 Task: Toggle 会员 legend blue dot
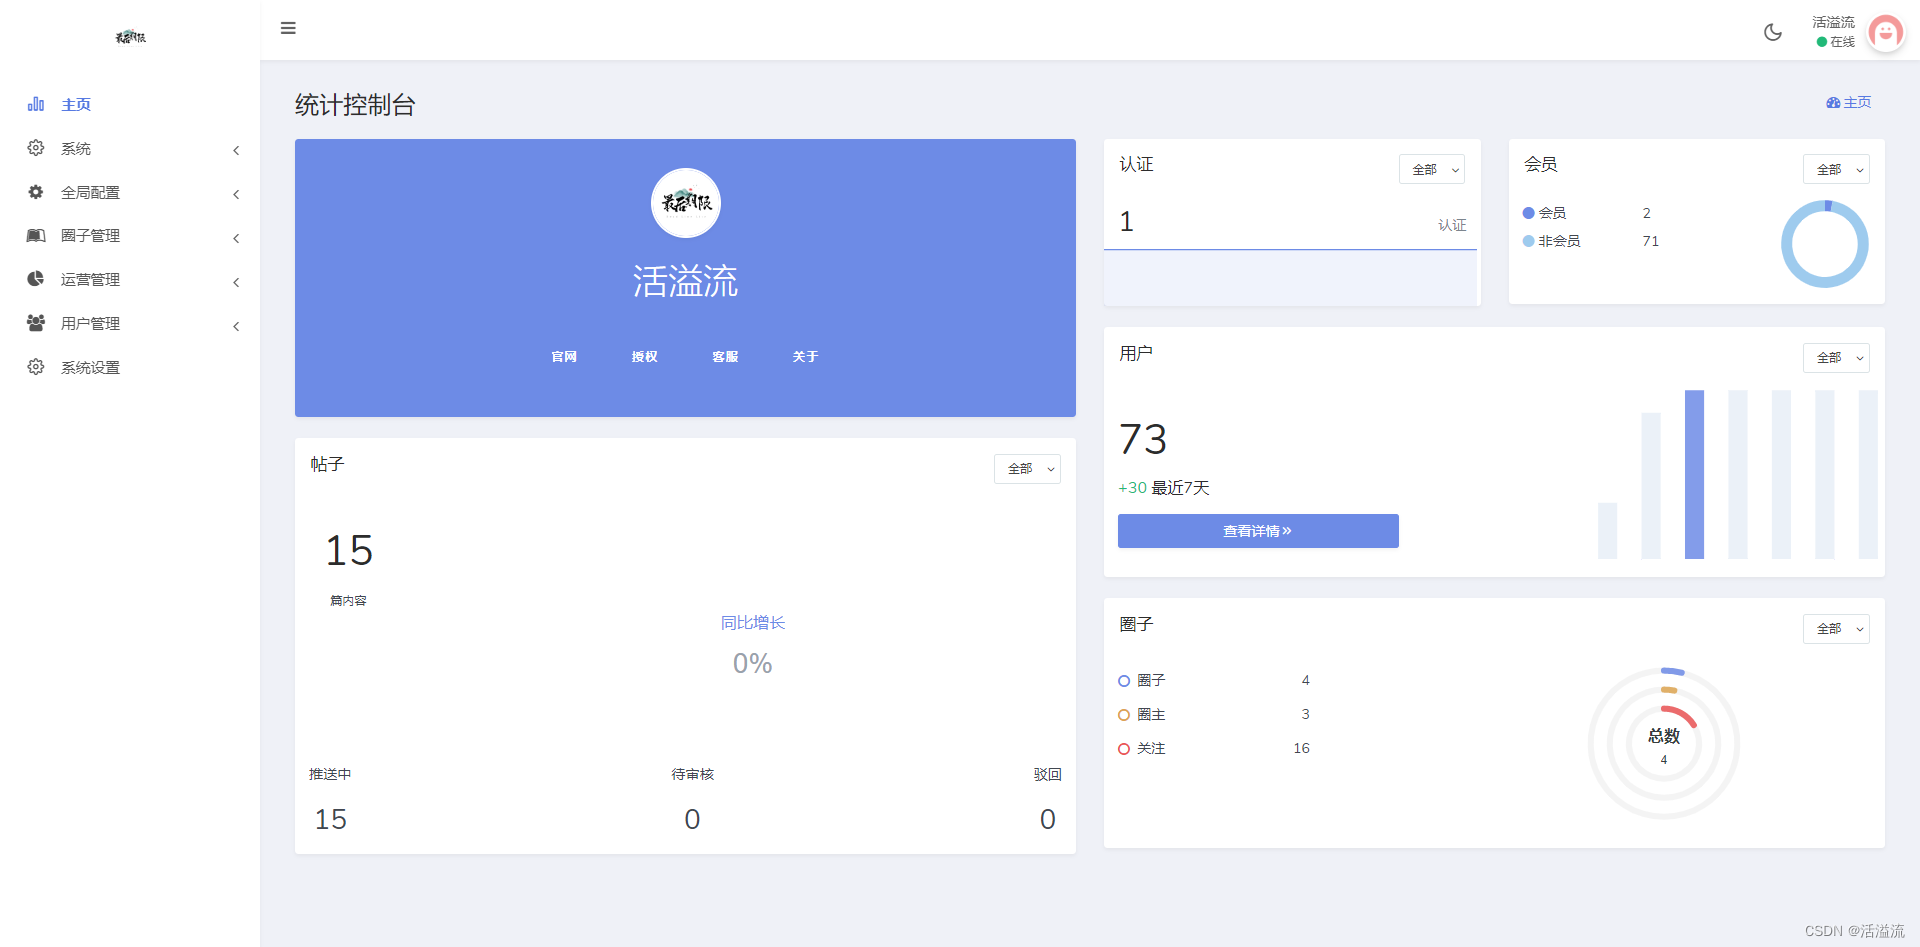click(1528, 213)
